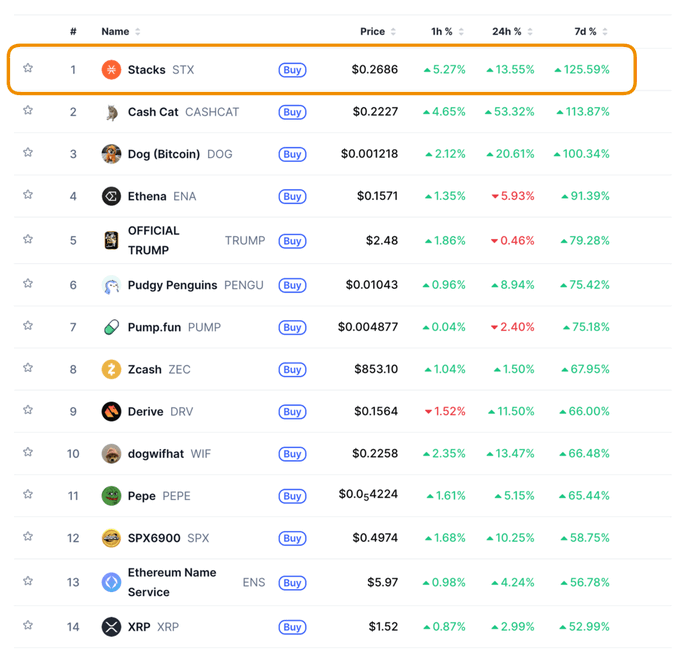This screenshot has width=680, height=660.
Task: Click Ethena 24h change 5.93%
Action: point(513,196)
